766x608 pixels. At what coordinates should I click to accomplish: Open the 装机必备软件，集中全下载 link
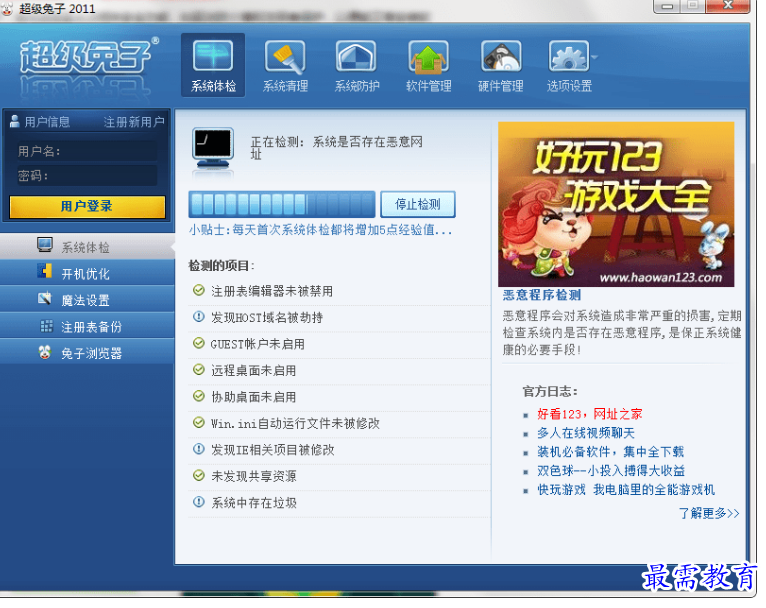tap(611, 452)
